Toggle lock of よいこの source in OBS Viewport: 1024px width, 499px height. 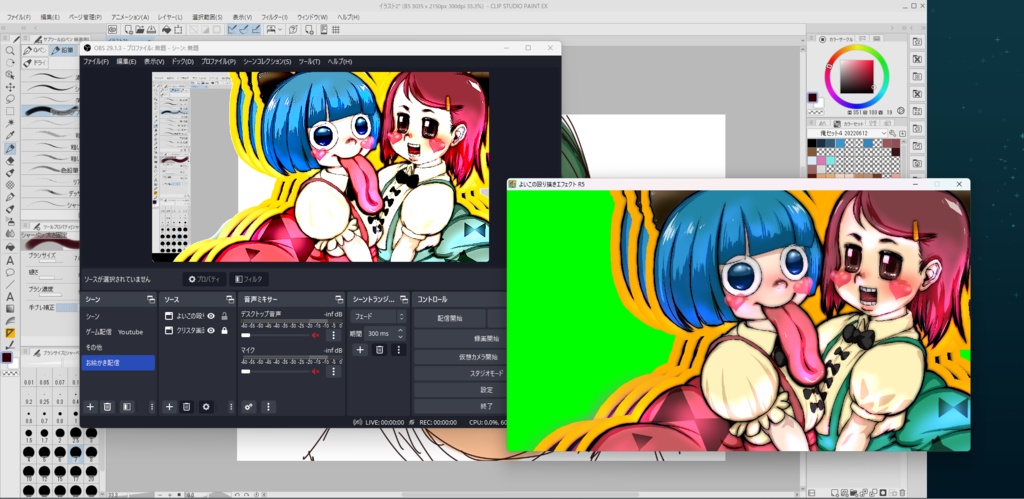point(224,316)
